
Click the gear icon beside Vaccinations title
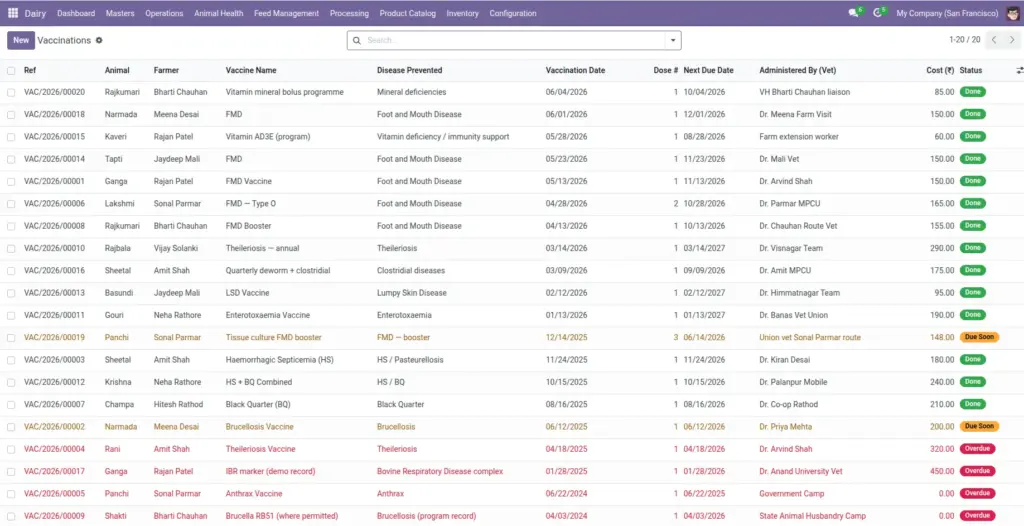(99, 41)
